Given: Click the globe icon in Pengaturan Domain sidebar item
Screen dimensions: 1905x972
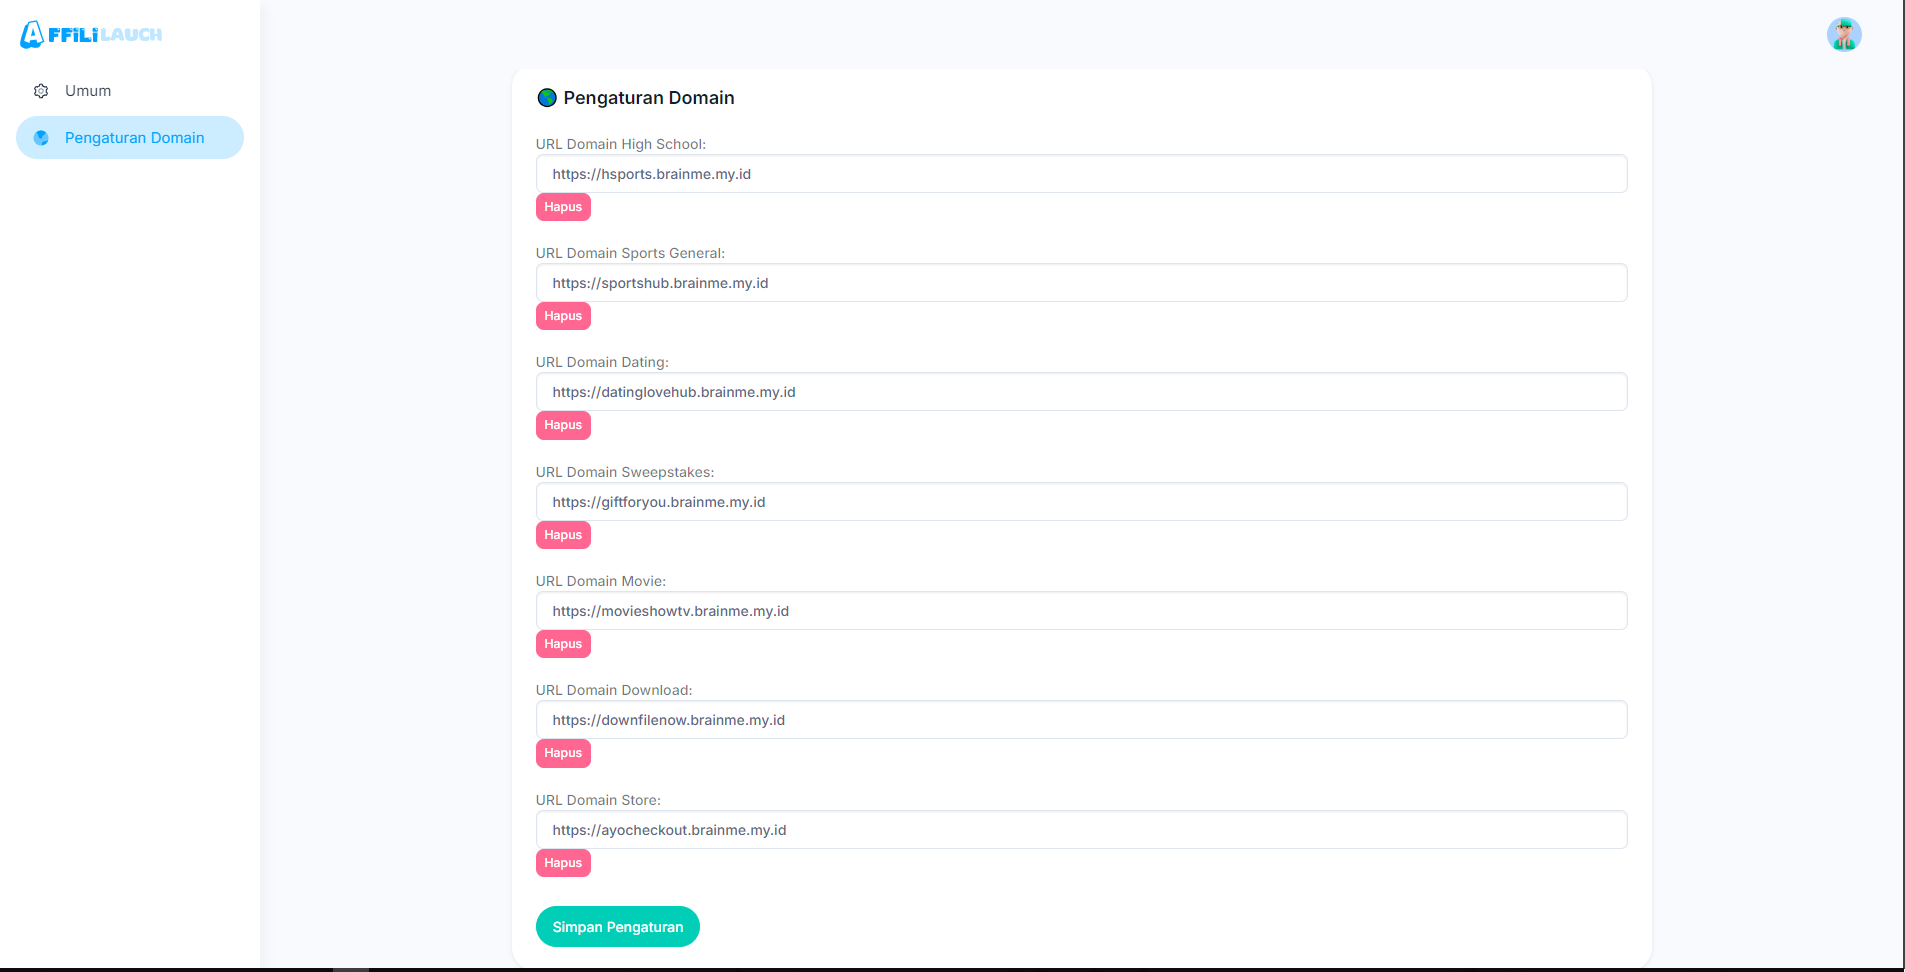Looking at the screenshot, I should pos(41,138).
